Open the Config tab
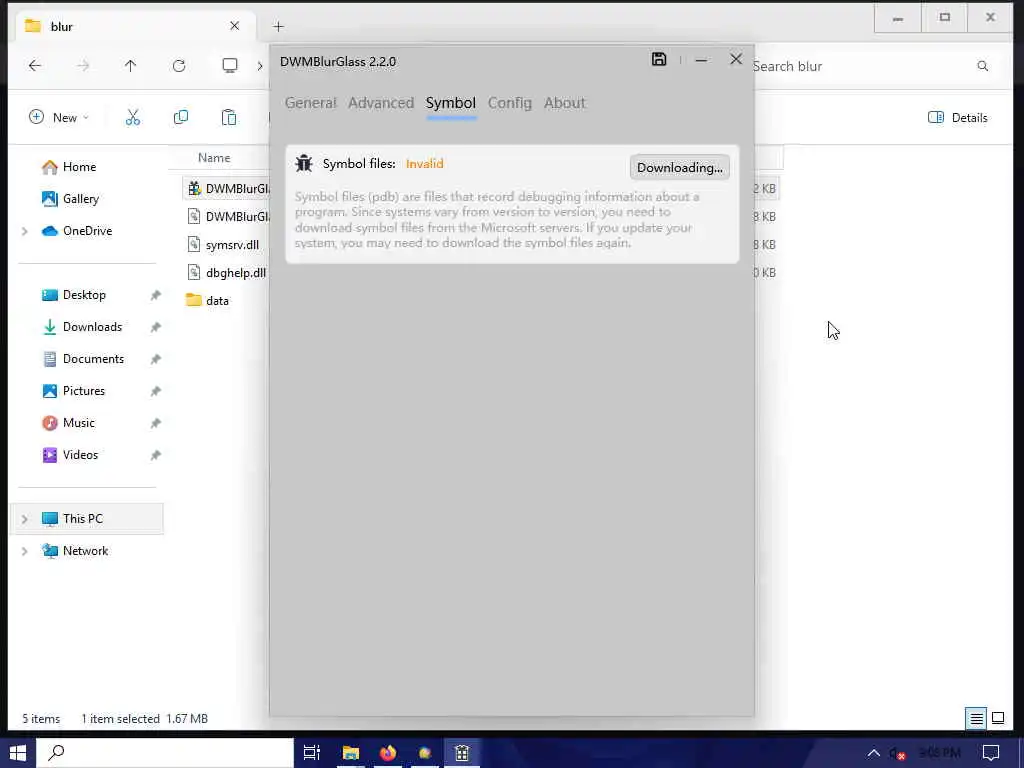The image size is (1024, 768). pos(509,103)
